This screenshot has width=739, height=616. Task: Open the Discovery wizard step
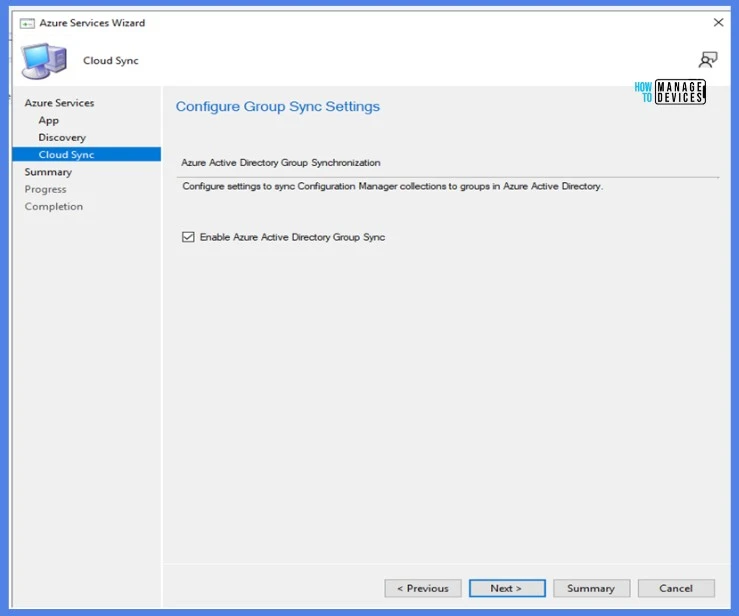click(x=62, y=137)
